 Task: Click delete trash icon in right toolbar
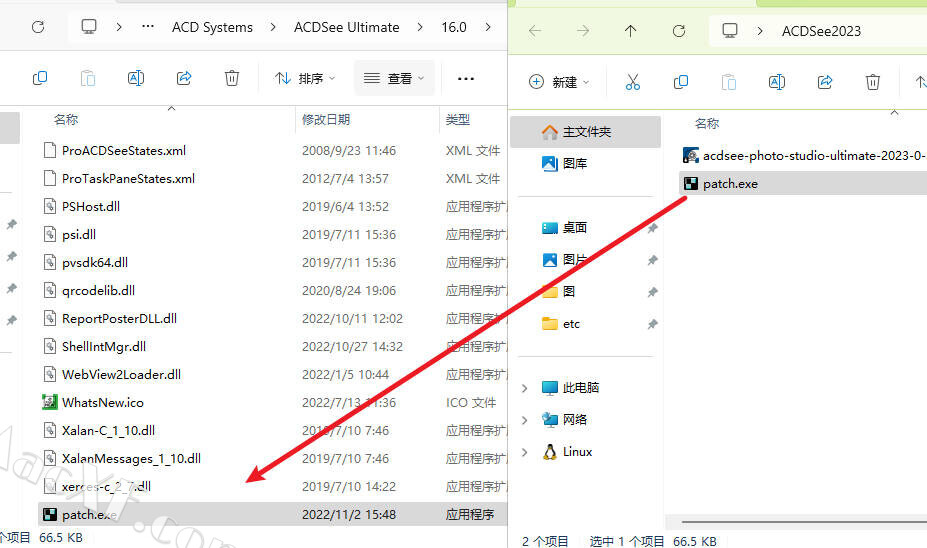[x=873, y=82]
